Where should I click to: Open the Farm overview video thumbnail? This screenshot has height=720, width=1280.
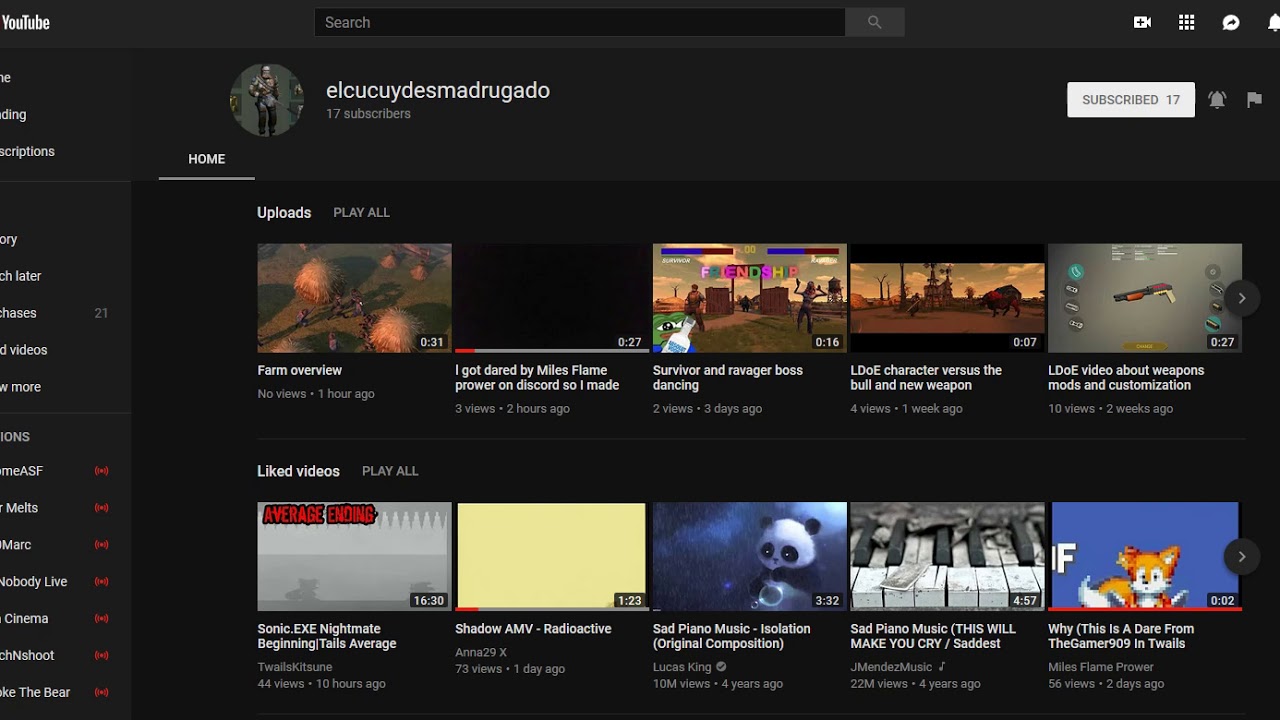tap(354, 298)
